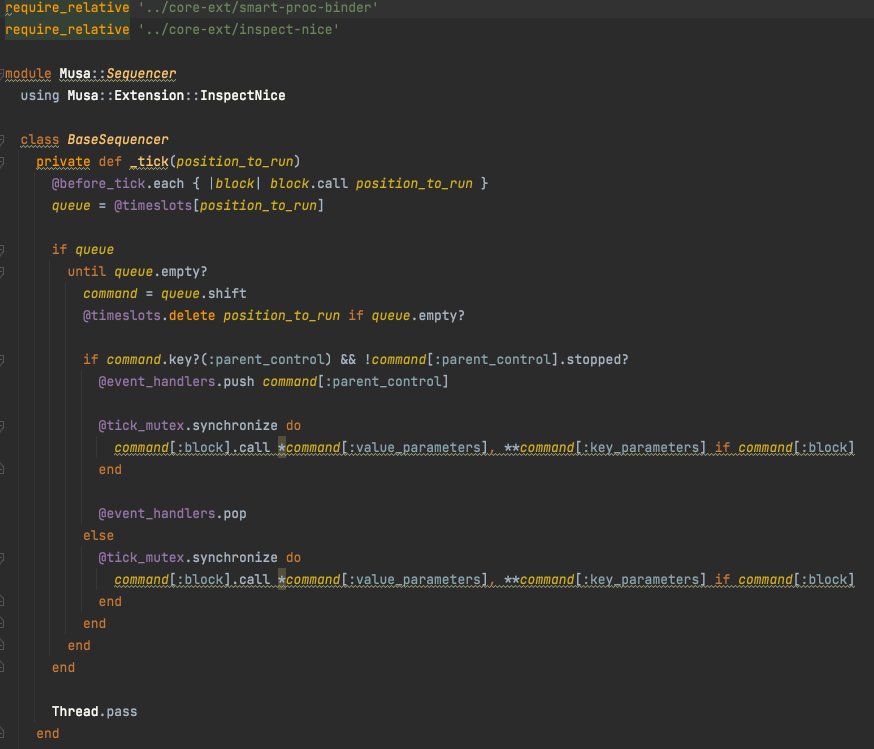
Task: Collapse the module Musa::Sequencer fold arrow
Action: click(x=5, y=73)
